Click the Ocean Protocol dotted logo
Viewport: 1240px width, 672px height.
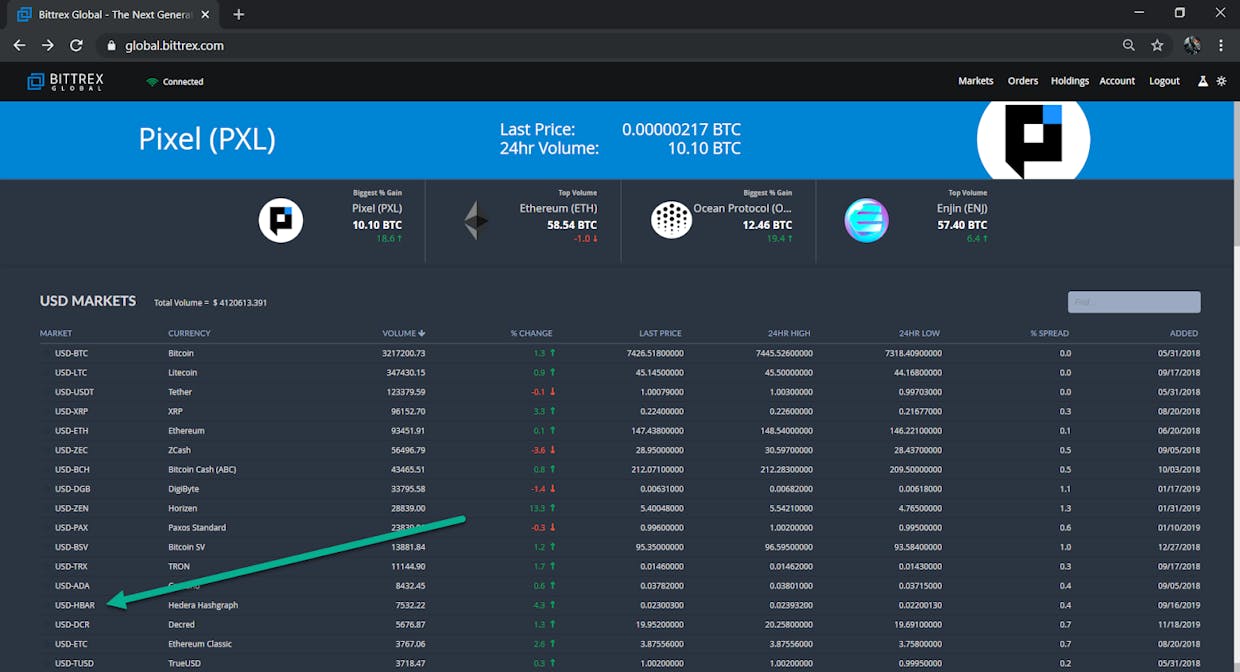point(672,220)
